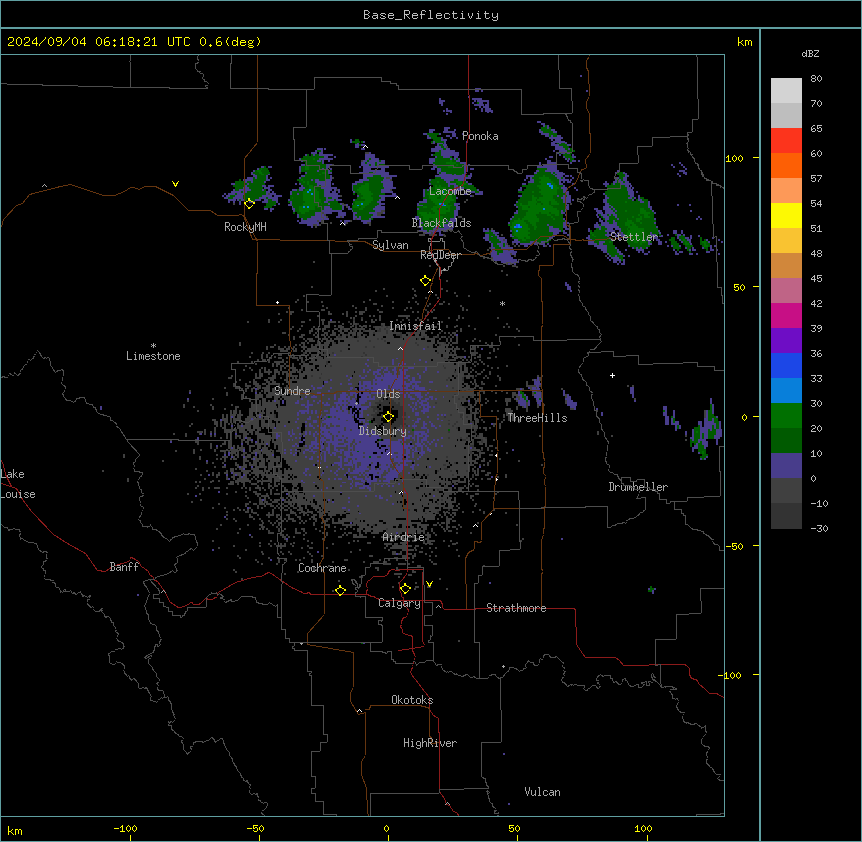Click the Stettler label
Image resolution: width=862 pixels, height=842 pixels.
(x=634, y=237)
